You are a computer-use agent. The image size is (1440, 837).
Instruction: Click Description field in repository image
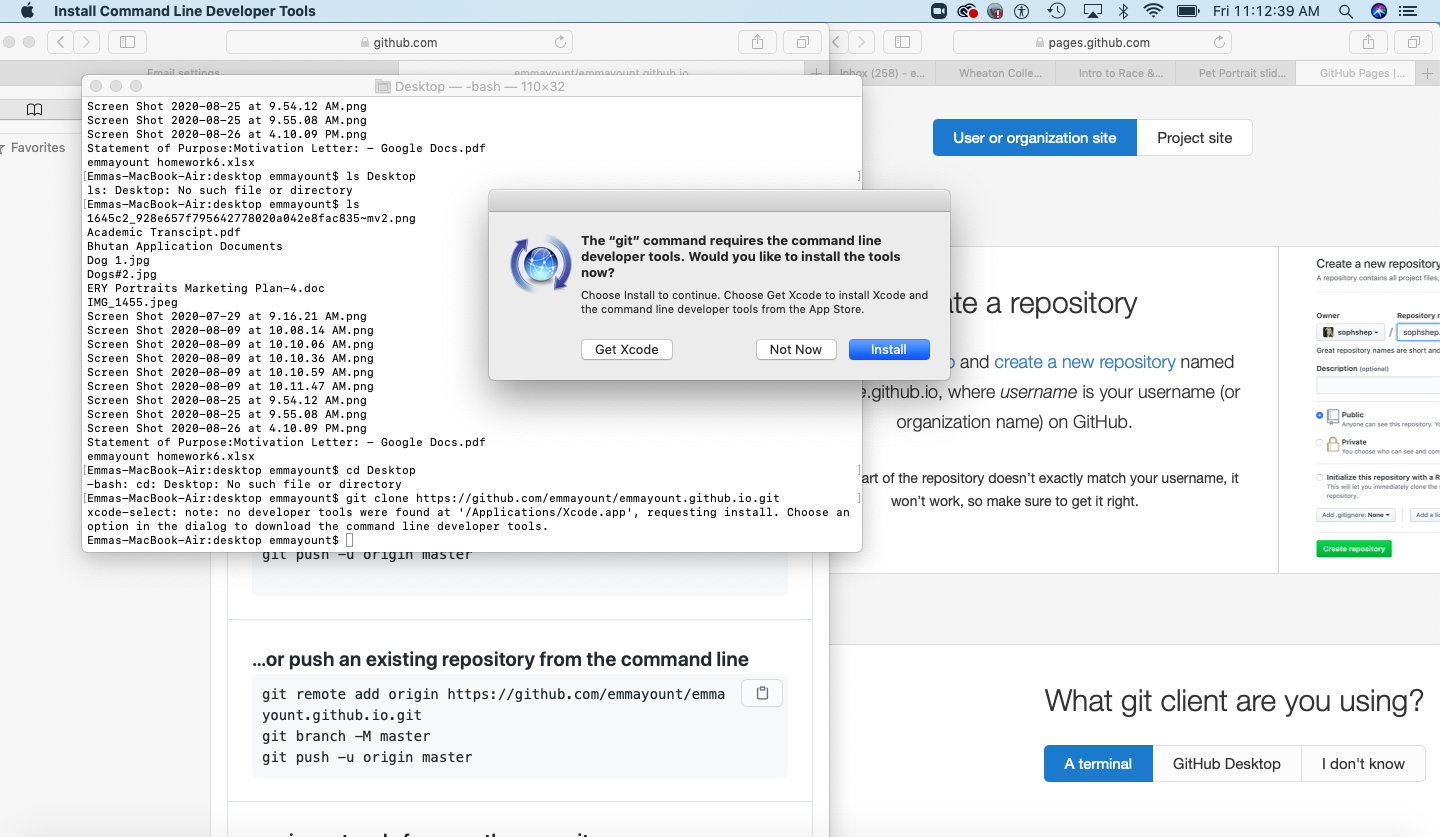click(1378, 385)
